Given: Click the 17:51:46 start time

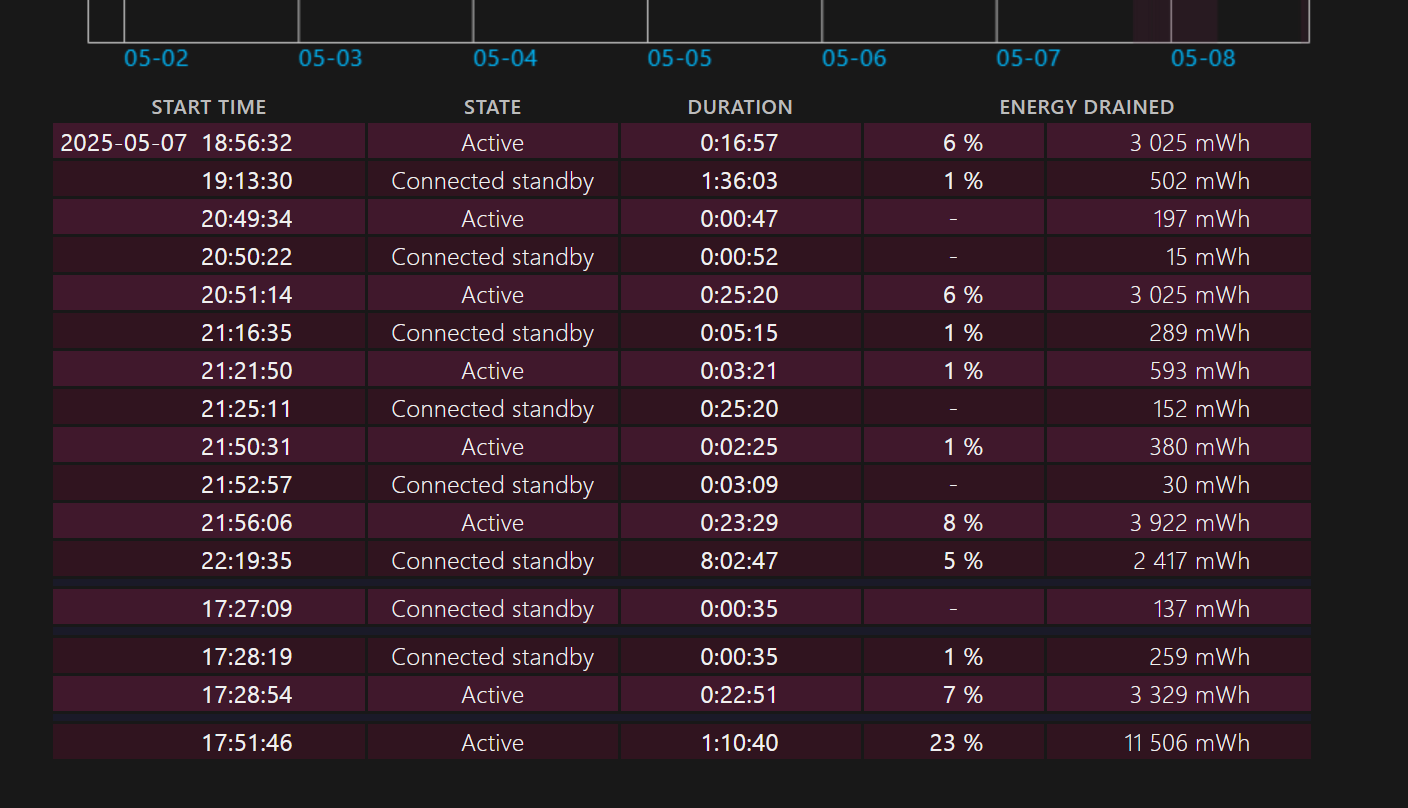Looking at the screenshot, I should point(246,743).
